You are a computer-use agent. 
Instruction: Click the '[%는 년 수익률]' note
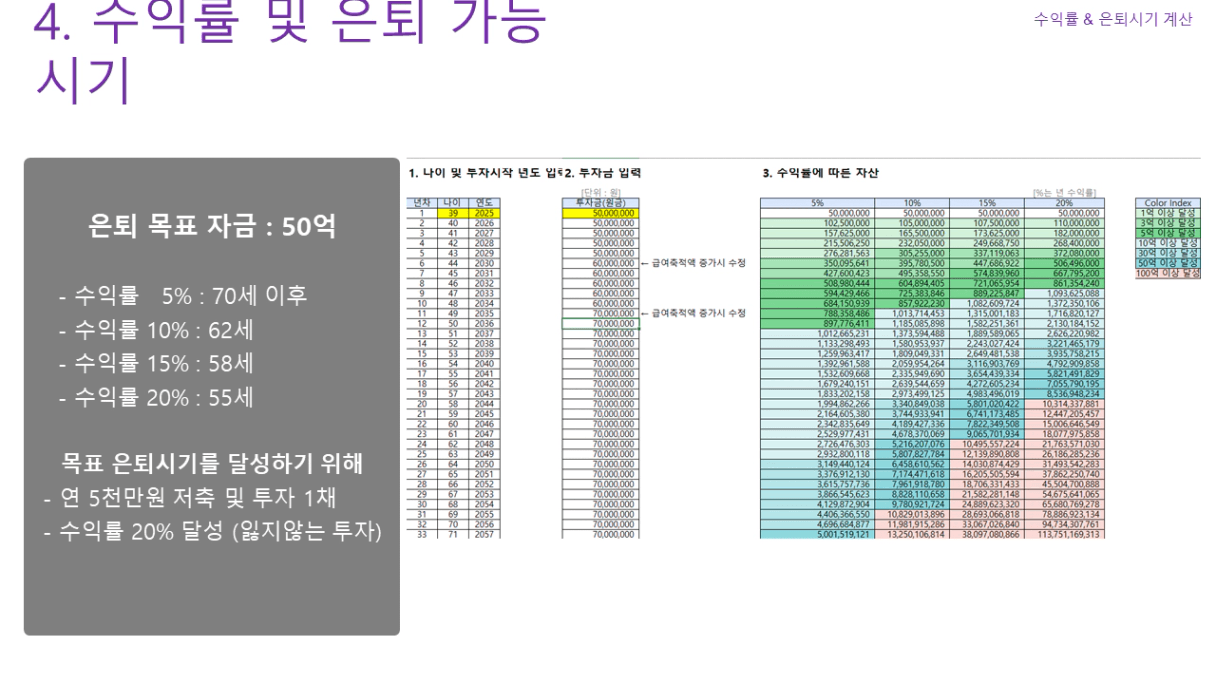[1064, 193]
